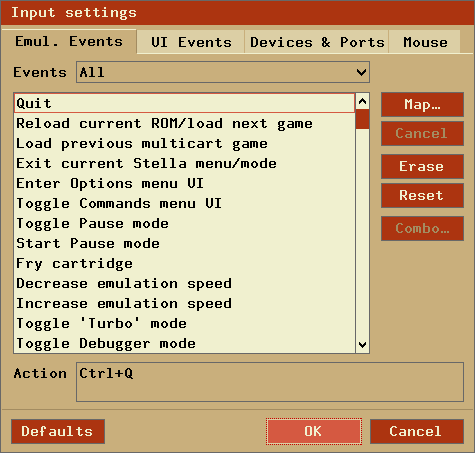This screenshot has height=453, width=475.
Task: Switch to the Mouse tab
Action: 425,42
